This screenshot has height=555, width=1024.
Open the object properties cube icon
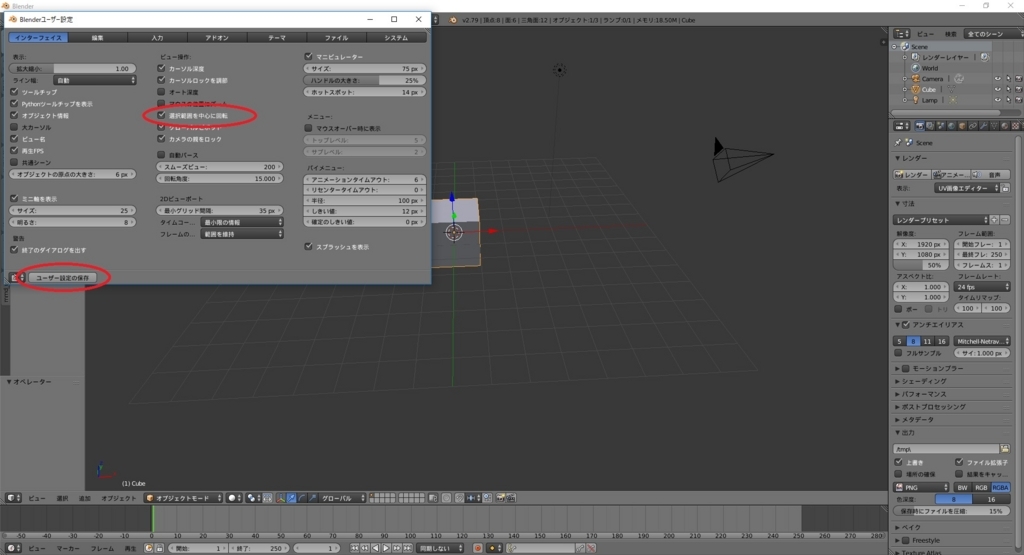[962, 126]
